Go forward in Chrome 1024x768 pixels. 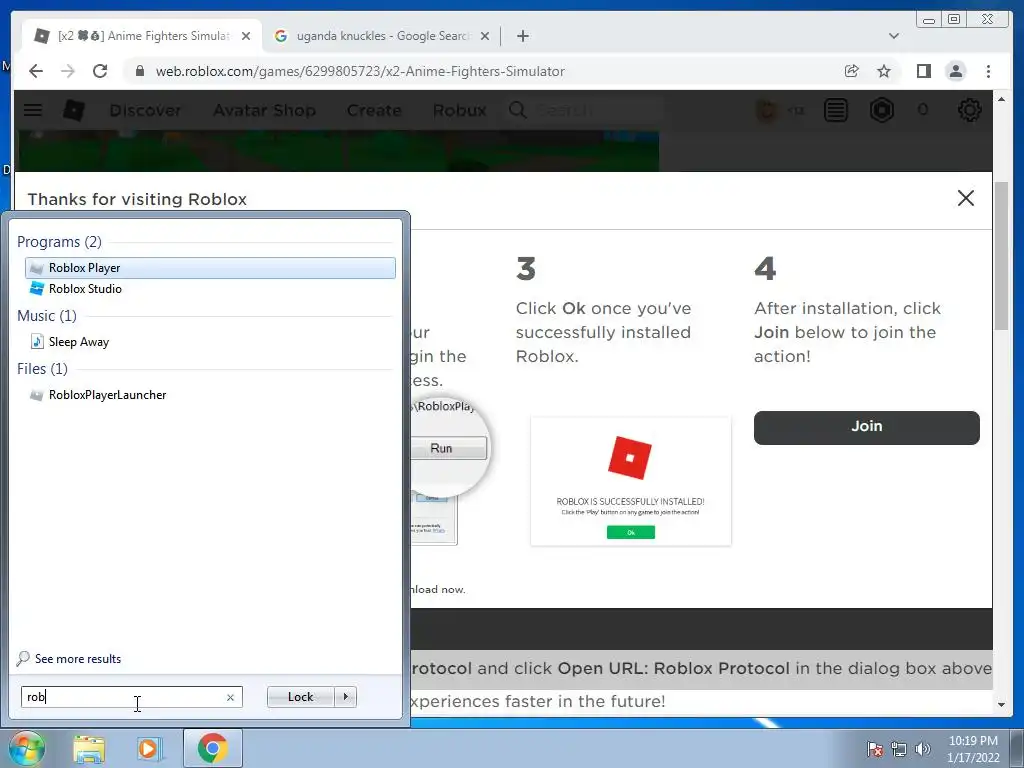coord(68,71)
